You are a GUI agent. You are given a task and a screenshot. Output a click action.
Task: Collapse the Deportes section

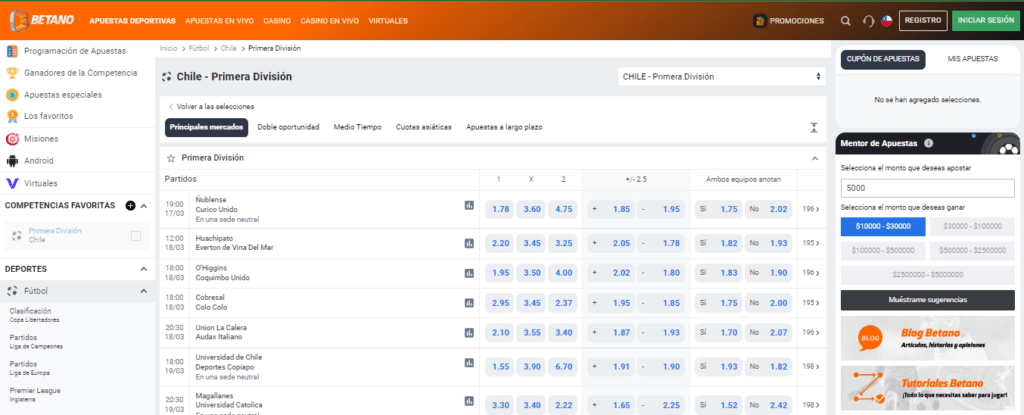[x=144, y=269]
